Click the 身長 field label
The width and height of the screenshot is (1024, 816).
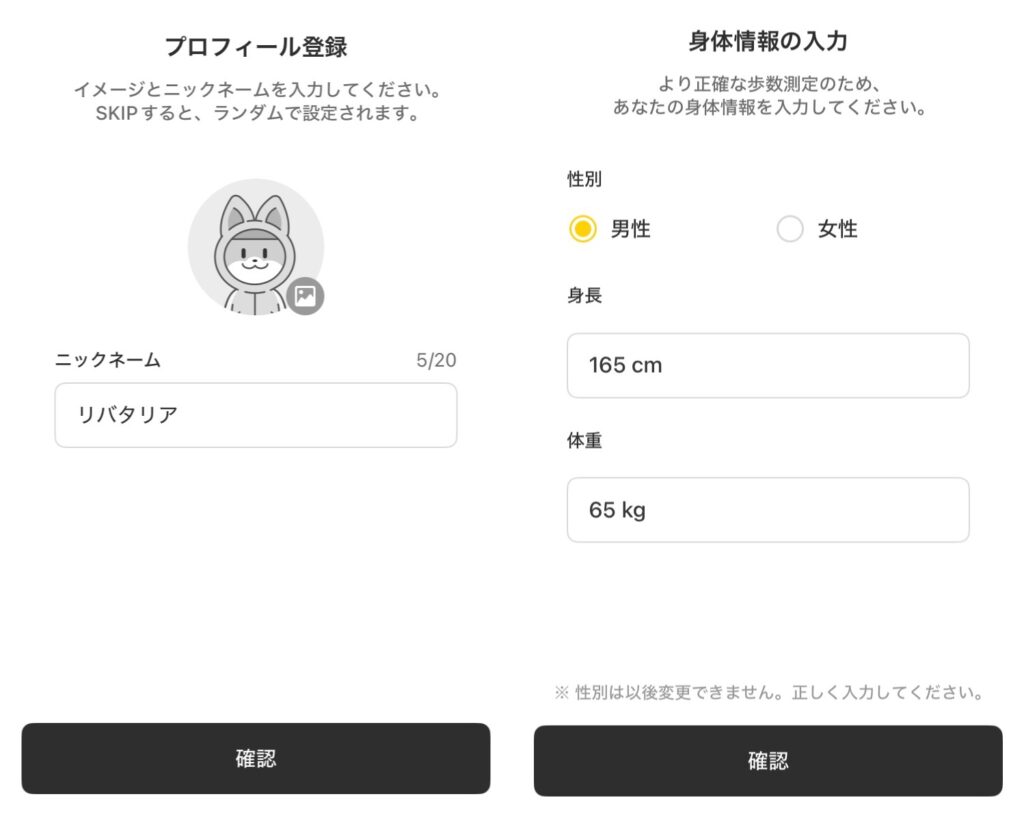tap(585, 296)
